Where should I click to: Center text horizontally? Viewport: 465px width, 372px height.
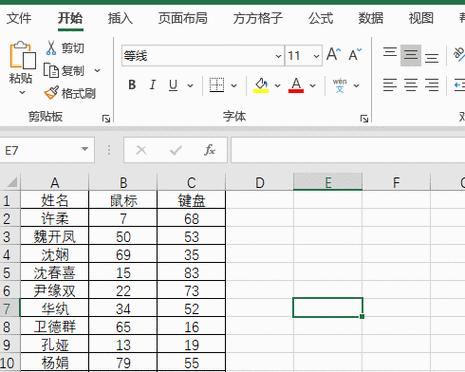[x=411, y=85]
